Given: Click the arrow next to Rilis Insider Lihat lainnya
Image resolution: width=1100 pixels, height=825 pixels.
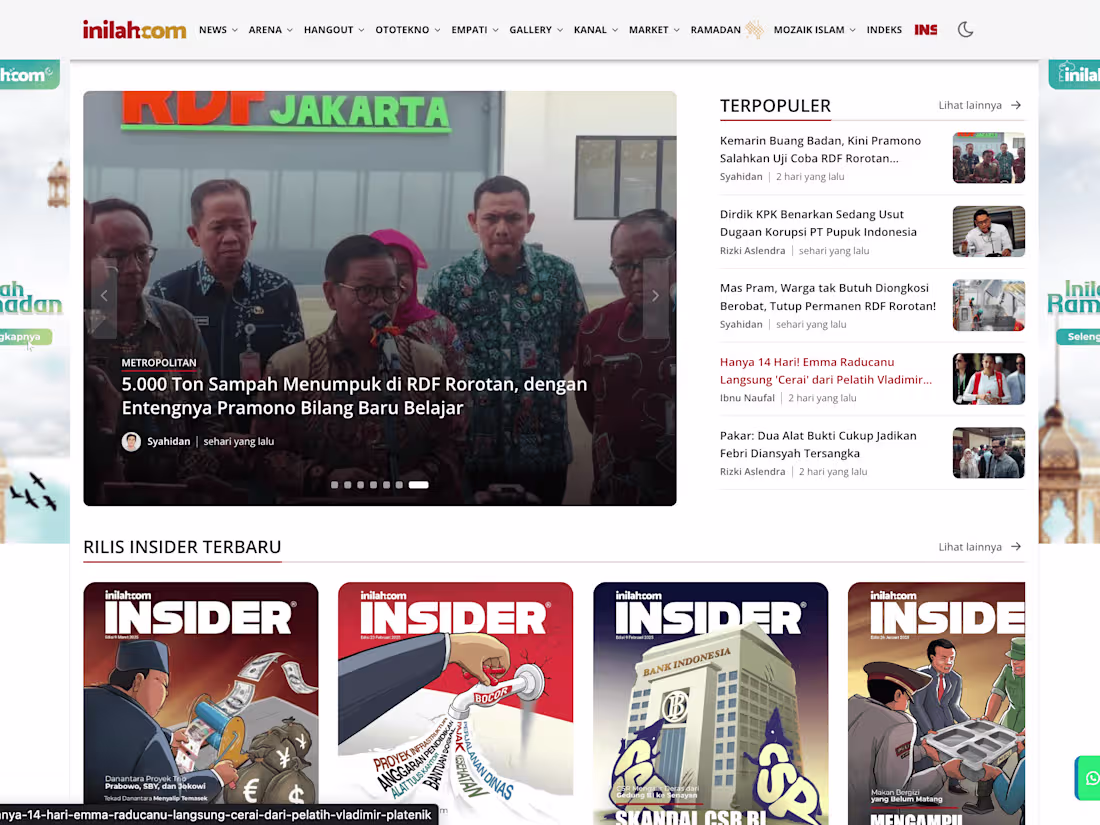Looking at the screenshot, I should point(1015,546).
